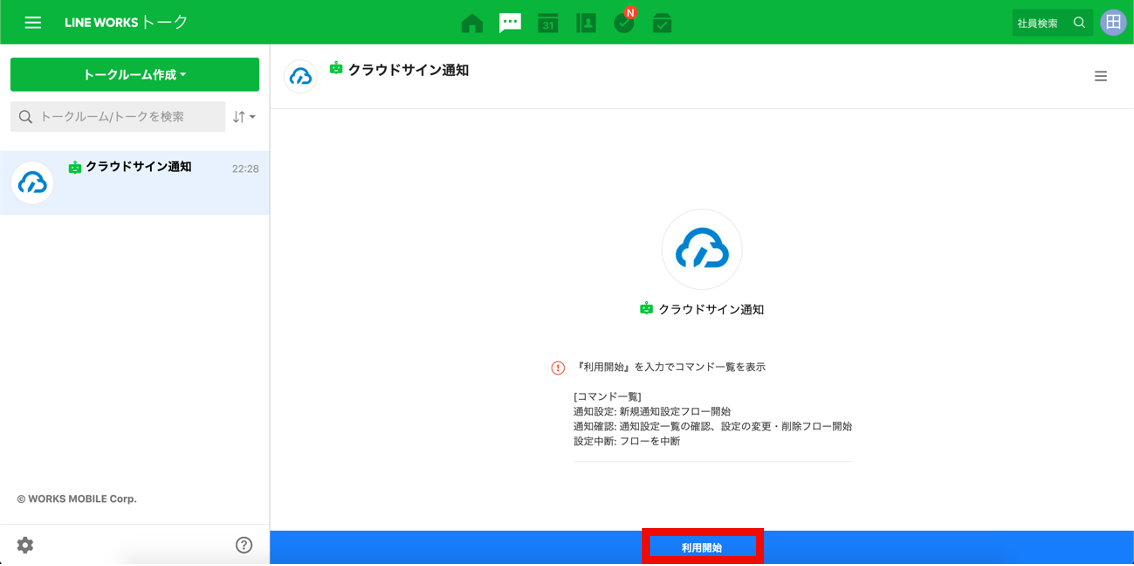Click the green bot icon in chat header
Viewport: 1134px width, 566px height.
tap(336, 68)
